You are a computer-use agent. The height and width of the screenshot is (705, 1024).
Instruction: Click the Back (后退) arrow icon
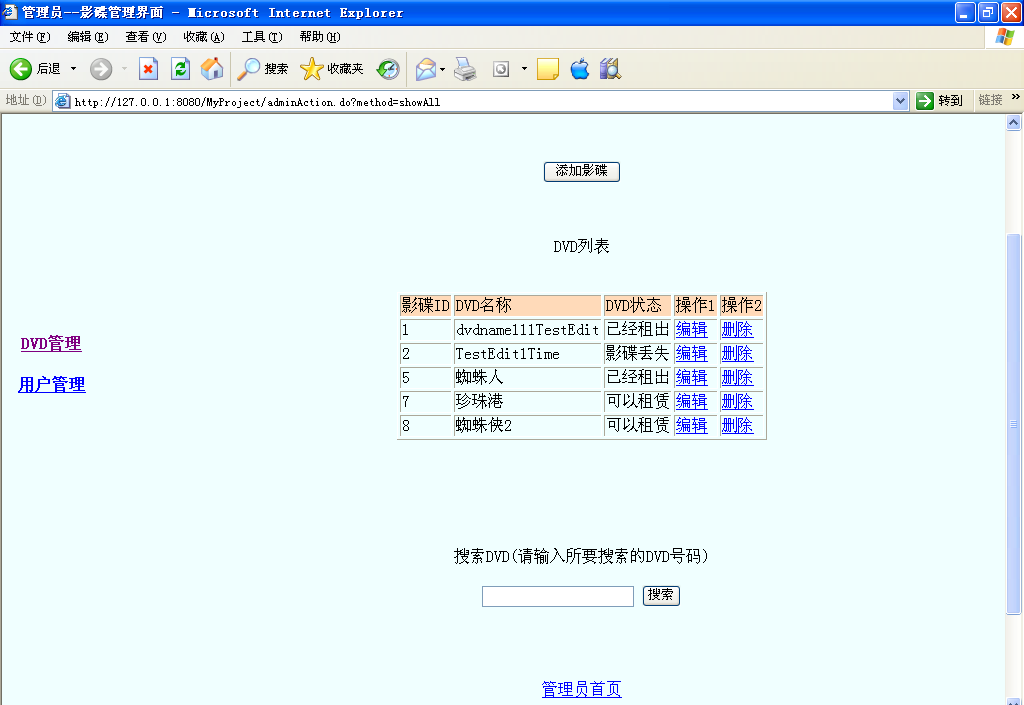pyautogui.click(x=21, y=69)
